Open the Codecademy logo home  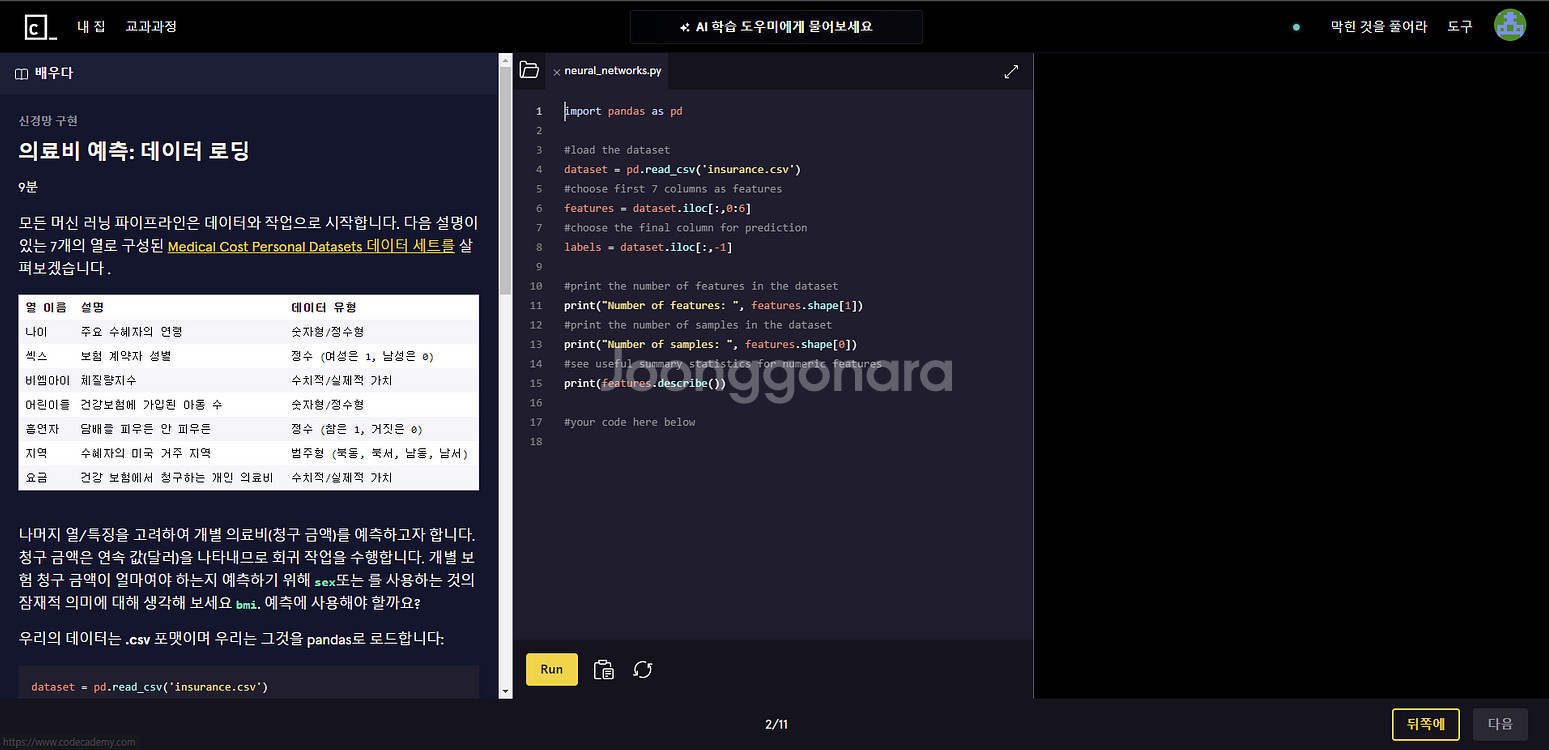(x=40, y=27)
